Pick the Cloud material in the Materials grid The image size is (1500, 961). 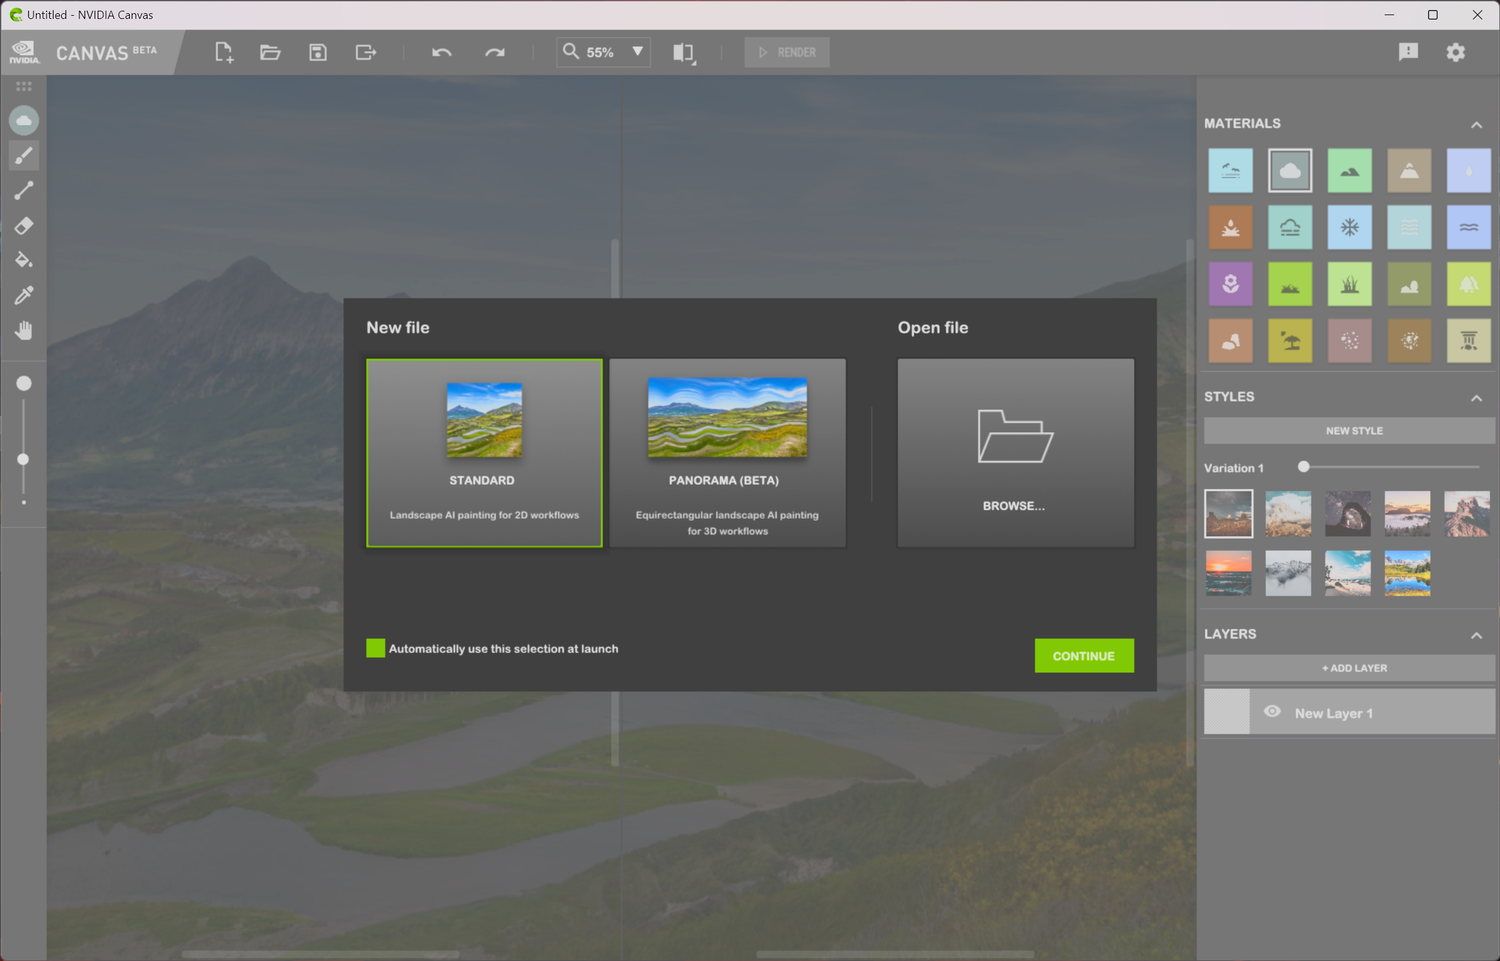tap(1290, 171)
